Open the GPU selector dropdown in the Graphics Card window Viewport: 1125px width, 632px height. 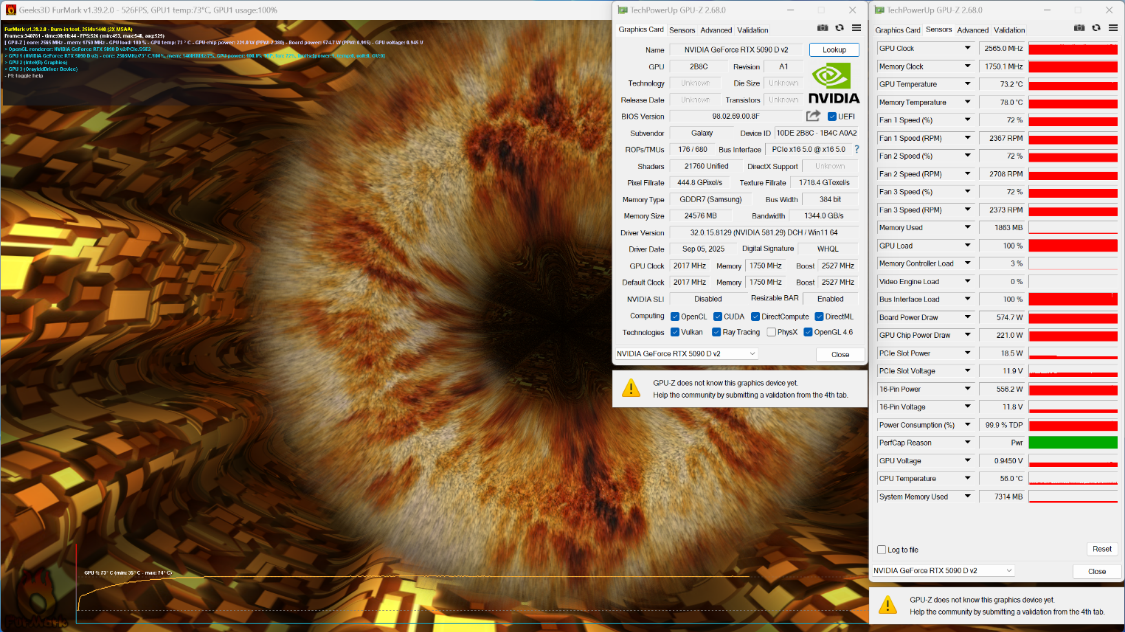[686, 354]
